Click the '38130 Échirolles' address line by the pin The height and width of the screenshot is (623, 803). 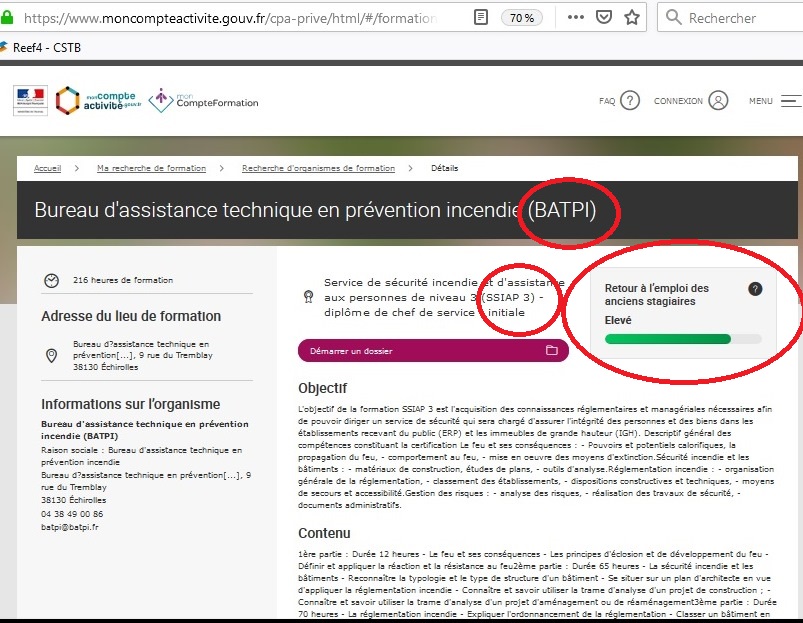pyautogui.click(x=105, y=367)
